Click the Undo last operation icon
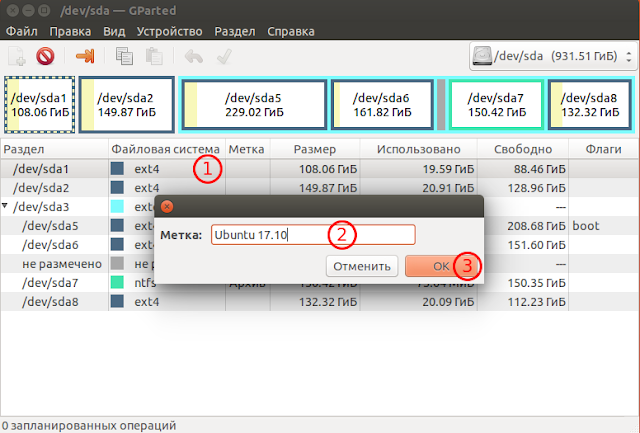 coord(193,56)
